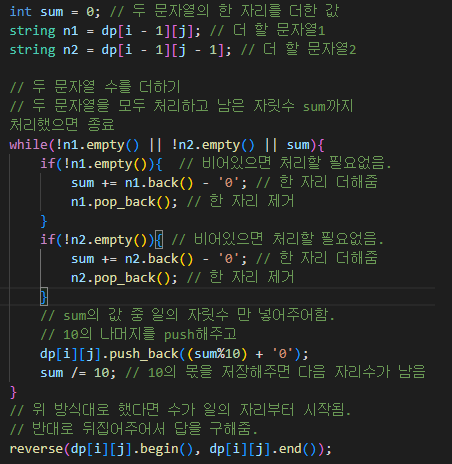Click 'sum /= 10;' statement
This screenshot has width=452, height=464.
click(78, 373)
